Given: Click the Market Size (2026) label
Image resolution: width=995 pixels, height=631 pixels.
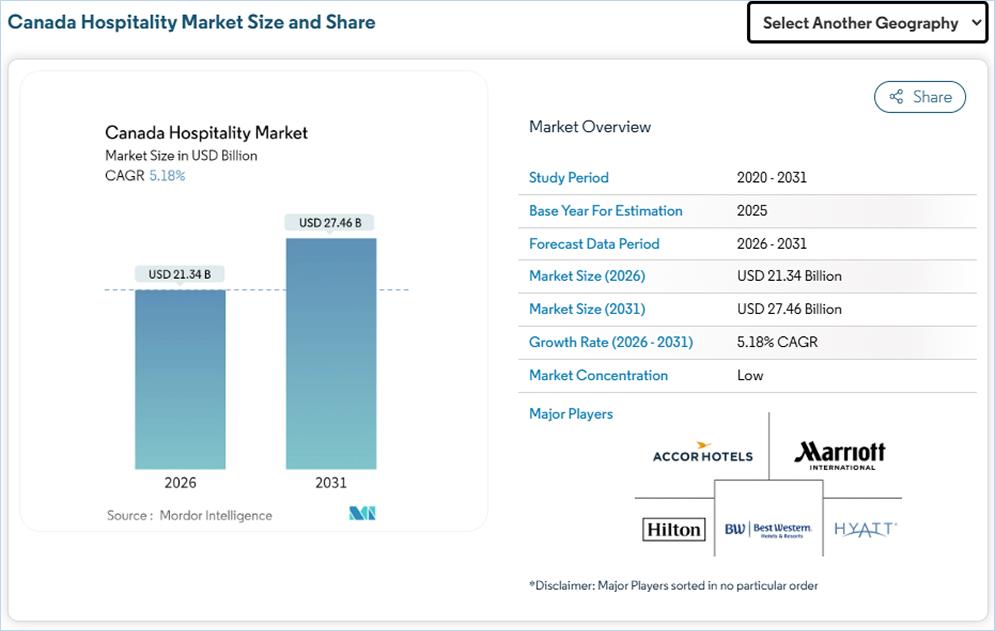Looking at the screenshot, I should (586, 276).
